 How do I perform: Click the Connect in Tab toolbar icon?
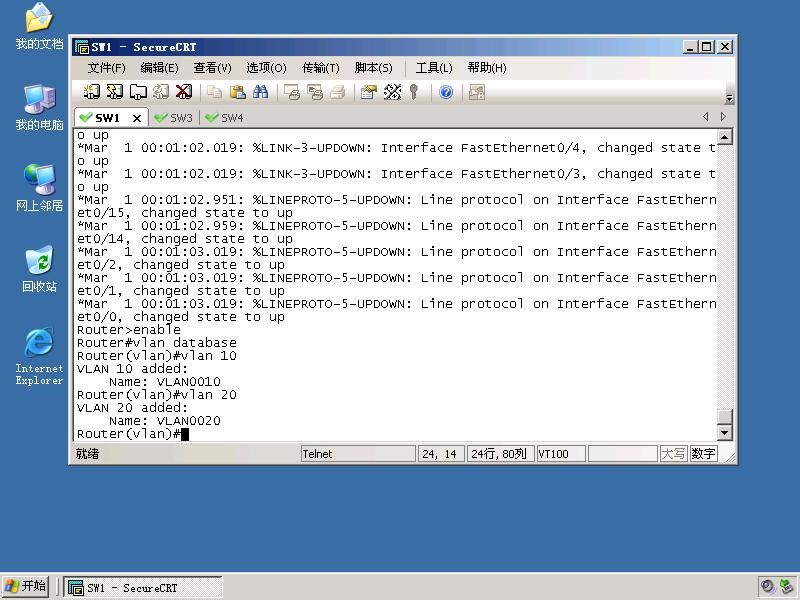coord(138,92)
